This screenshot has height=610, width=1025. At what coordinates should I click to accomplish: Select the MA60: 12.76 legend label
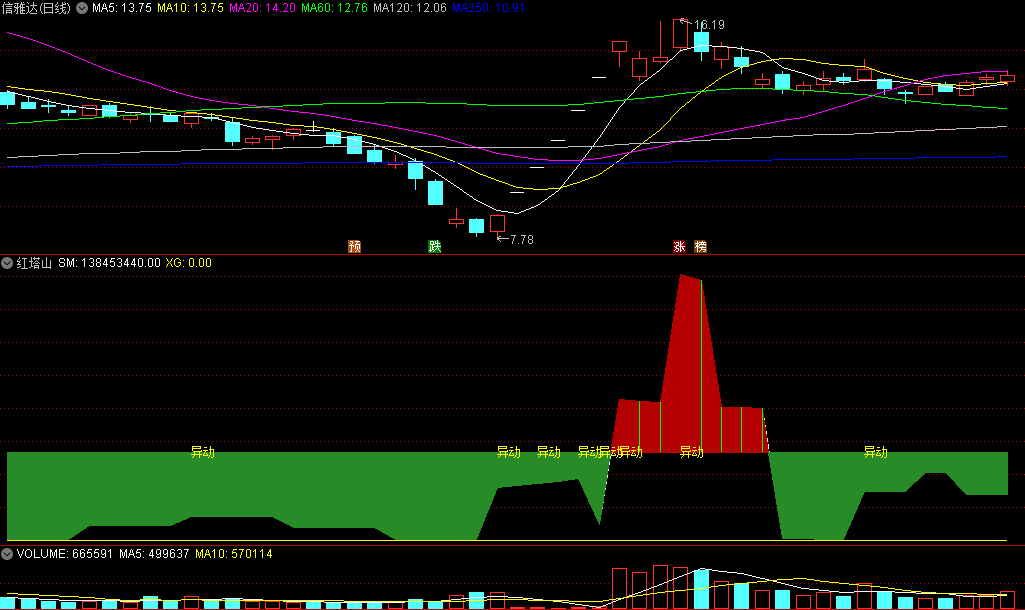(x=334, y=8)
